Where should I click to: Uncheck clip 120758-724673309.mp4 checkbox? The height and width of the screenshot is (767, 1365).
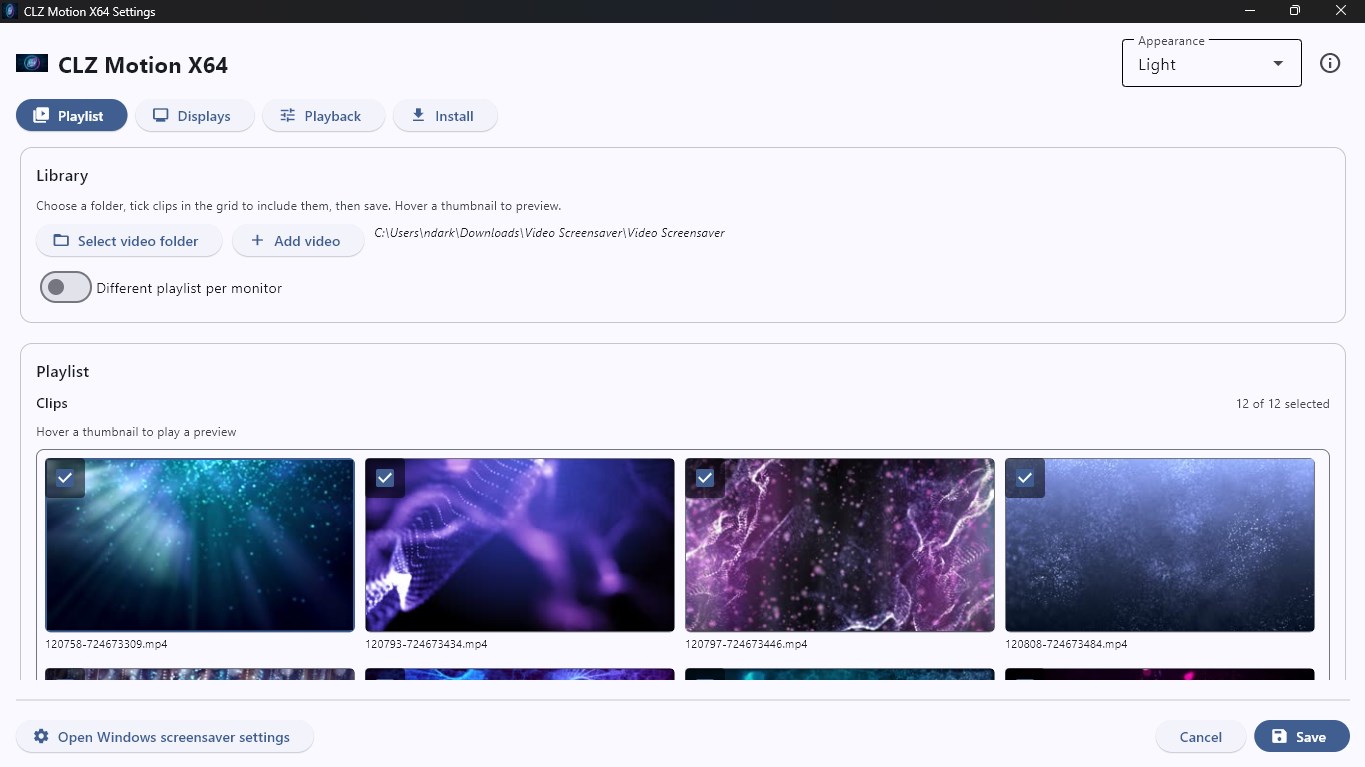[65, 478]
